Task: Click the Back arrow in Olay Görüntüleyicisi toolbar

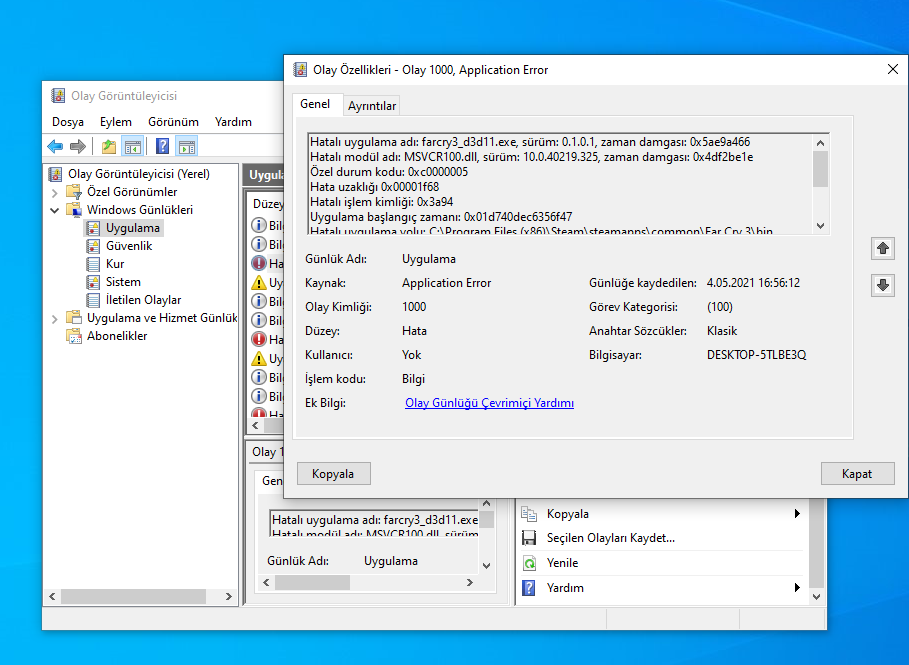Action: coord(55,147)
